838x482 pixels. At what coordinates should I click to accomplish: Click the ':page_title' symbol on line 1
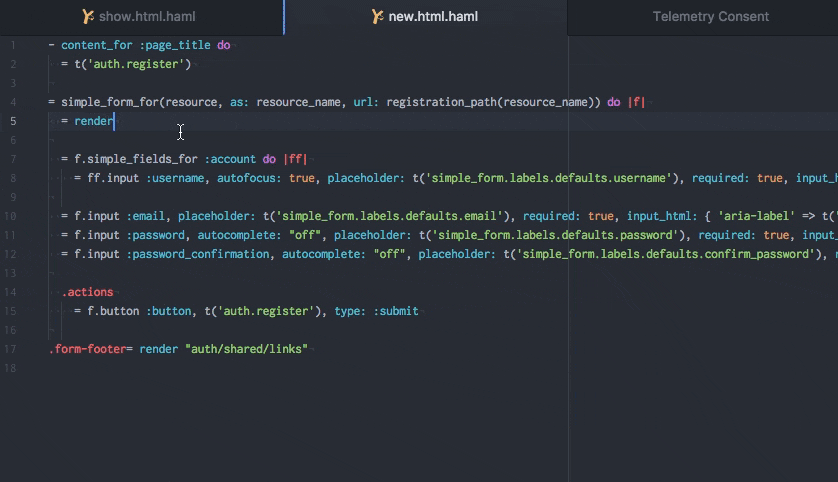(175, 45)
